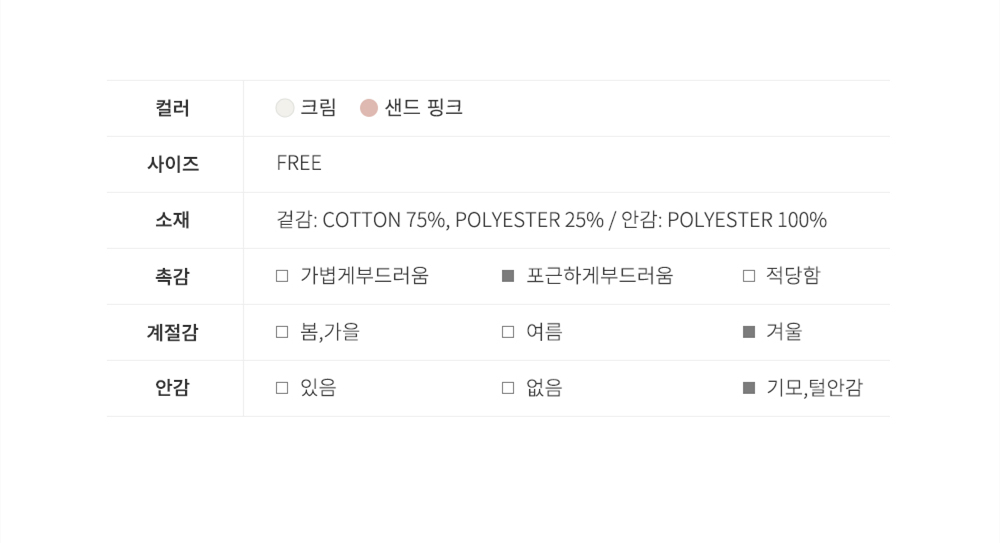This screenshot has height=543, width=1000.
Task: Tick the 여름 season checkbox
Action: click(x=508, y=332)
